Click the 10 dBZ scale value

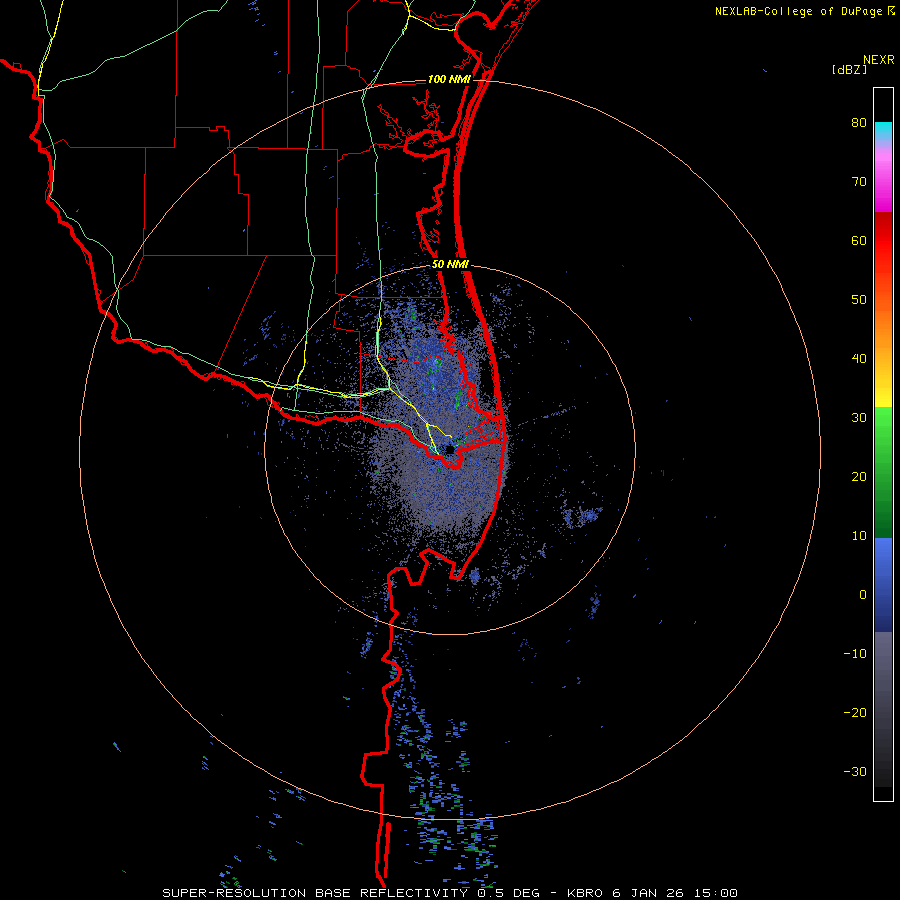859,536
